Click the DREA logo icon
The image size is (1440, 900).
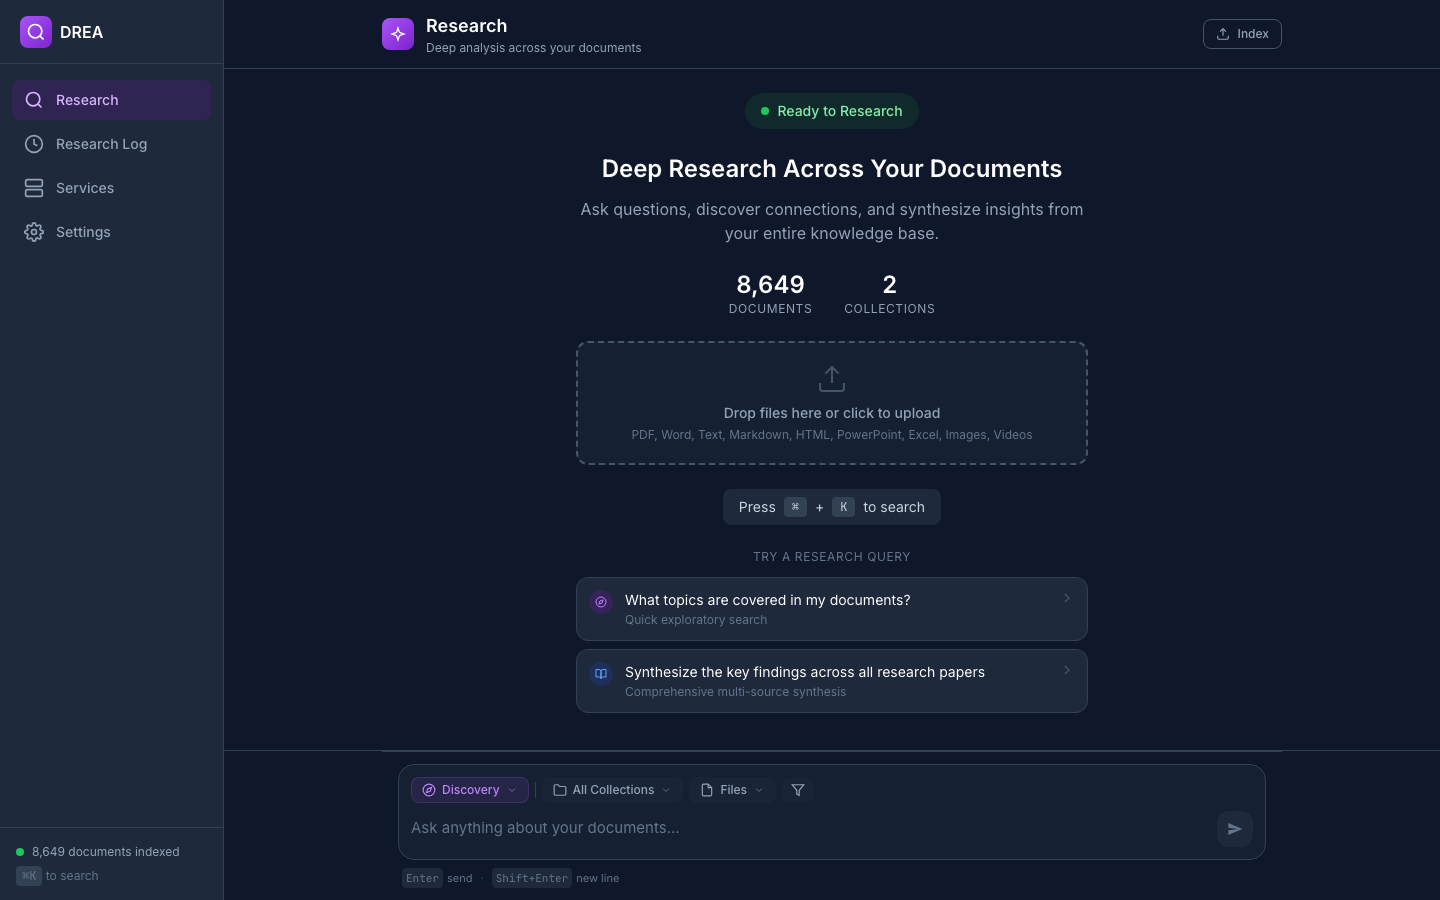click(x=35, y=32)
